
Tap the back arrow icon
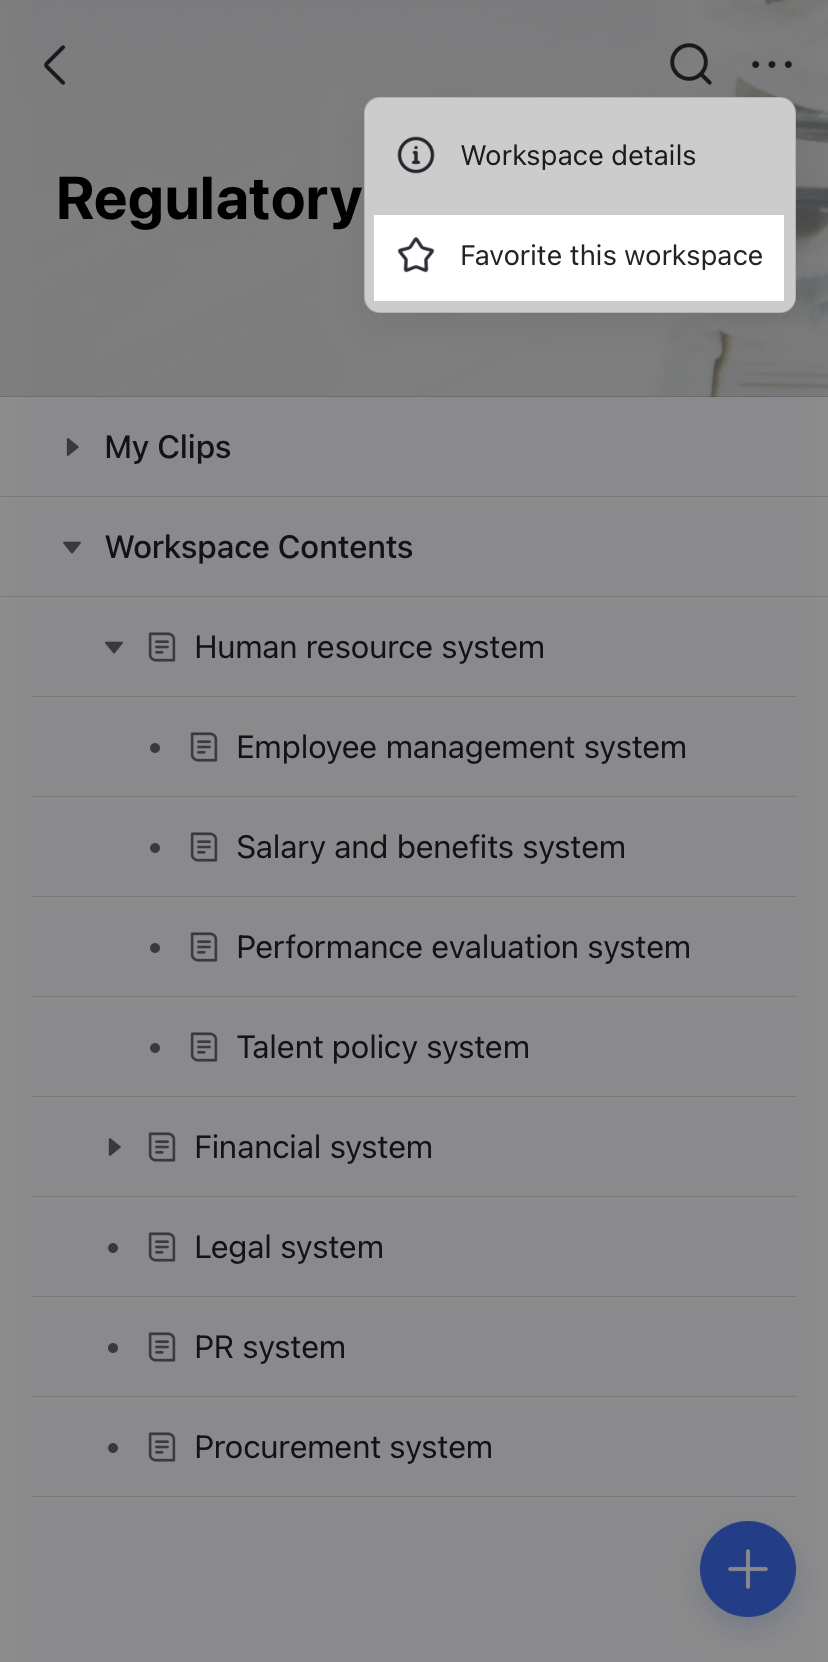coord(56,66)
